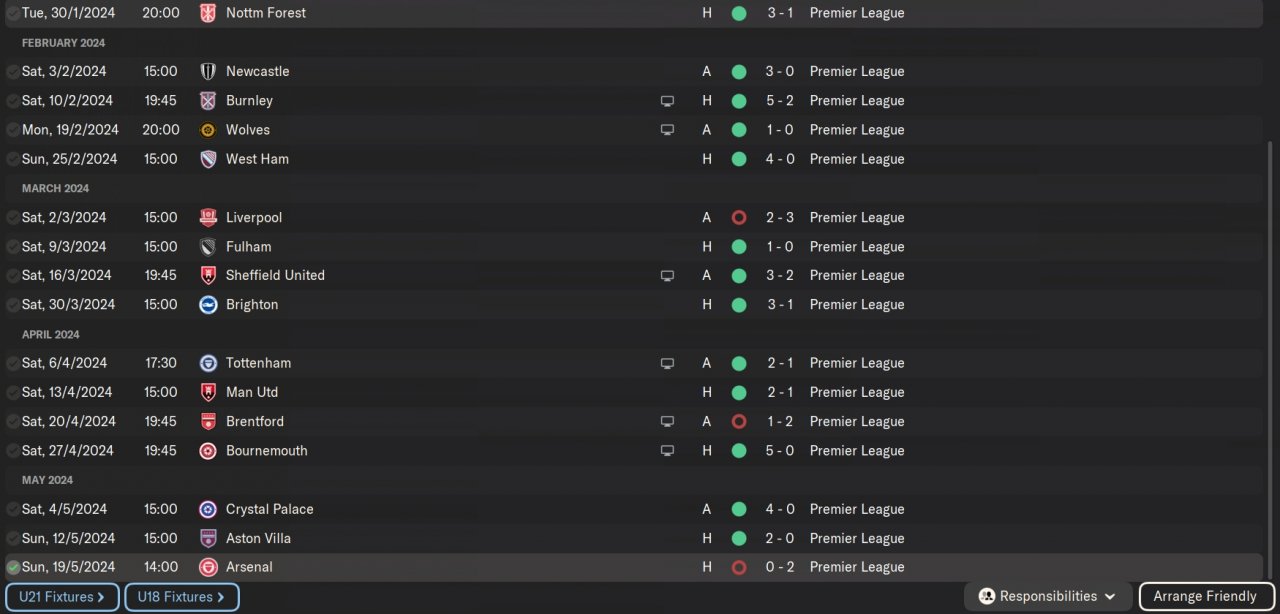Open the Responsibilities dropdown
Screen dimensions: 1280x614
(1048, 596)
